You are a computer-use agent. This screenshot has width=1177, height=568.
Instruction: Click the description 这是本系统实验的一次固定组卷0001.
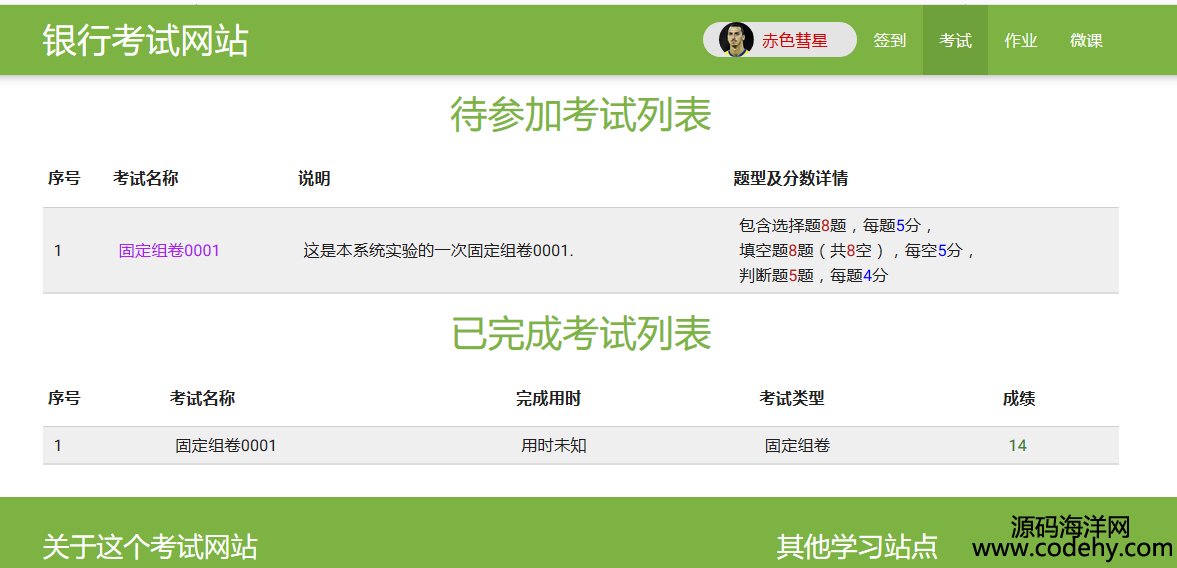(438, 251)
